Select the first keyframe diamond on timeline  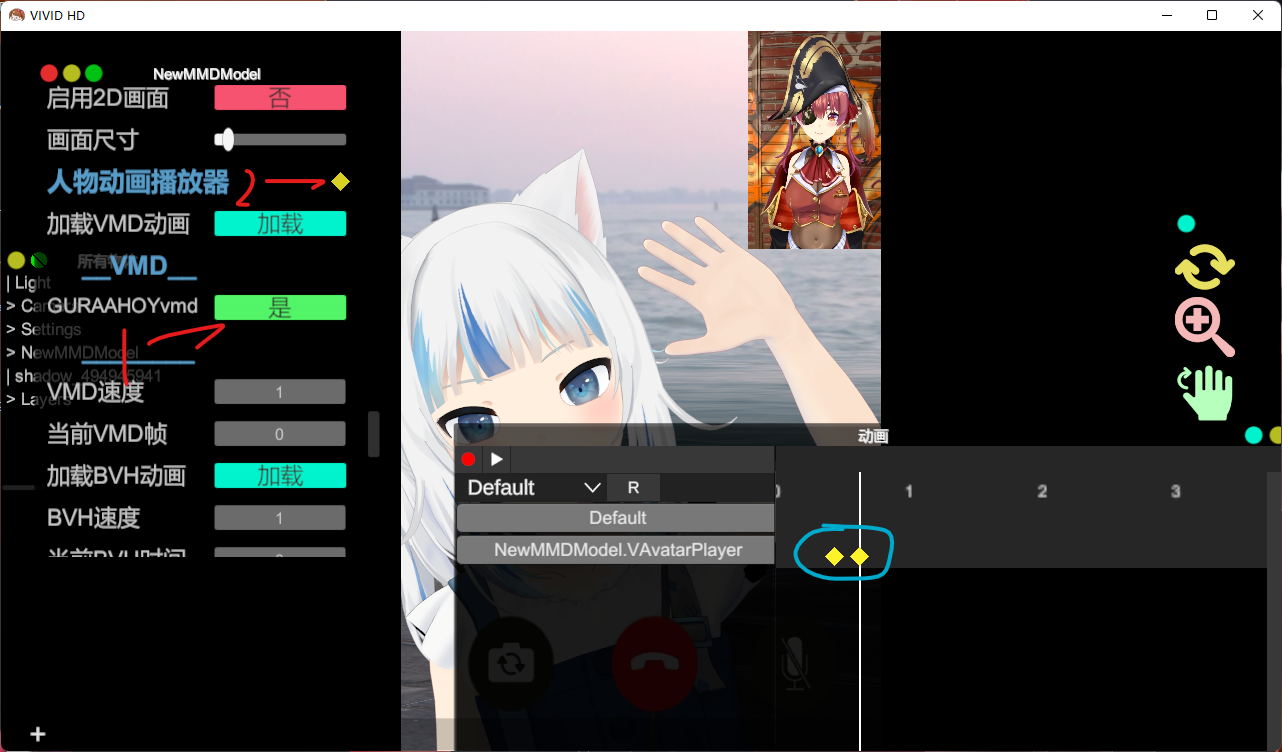point(834,556)
